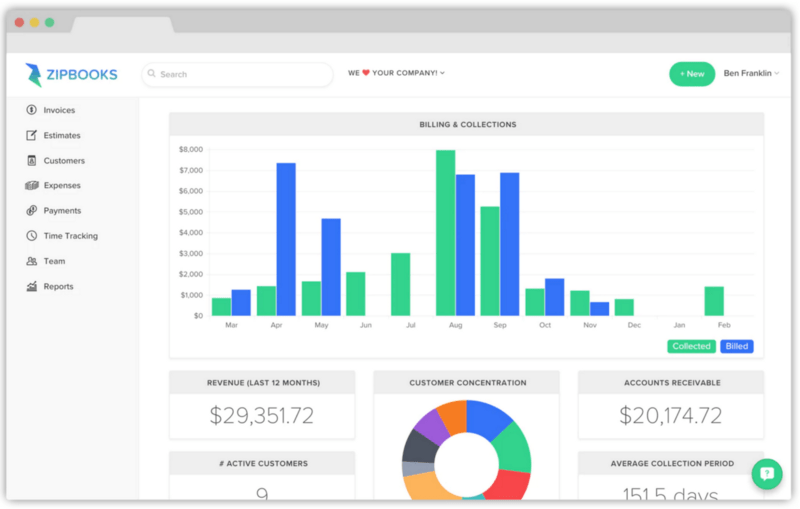The height and width of the screenshot is (509, 800).
Task: Click the Team people icon
Action: tap(32, 261)
